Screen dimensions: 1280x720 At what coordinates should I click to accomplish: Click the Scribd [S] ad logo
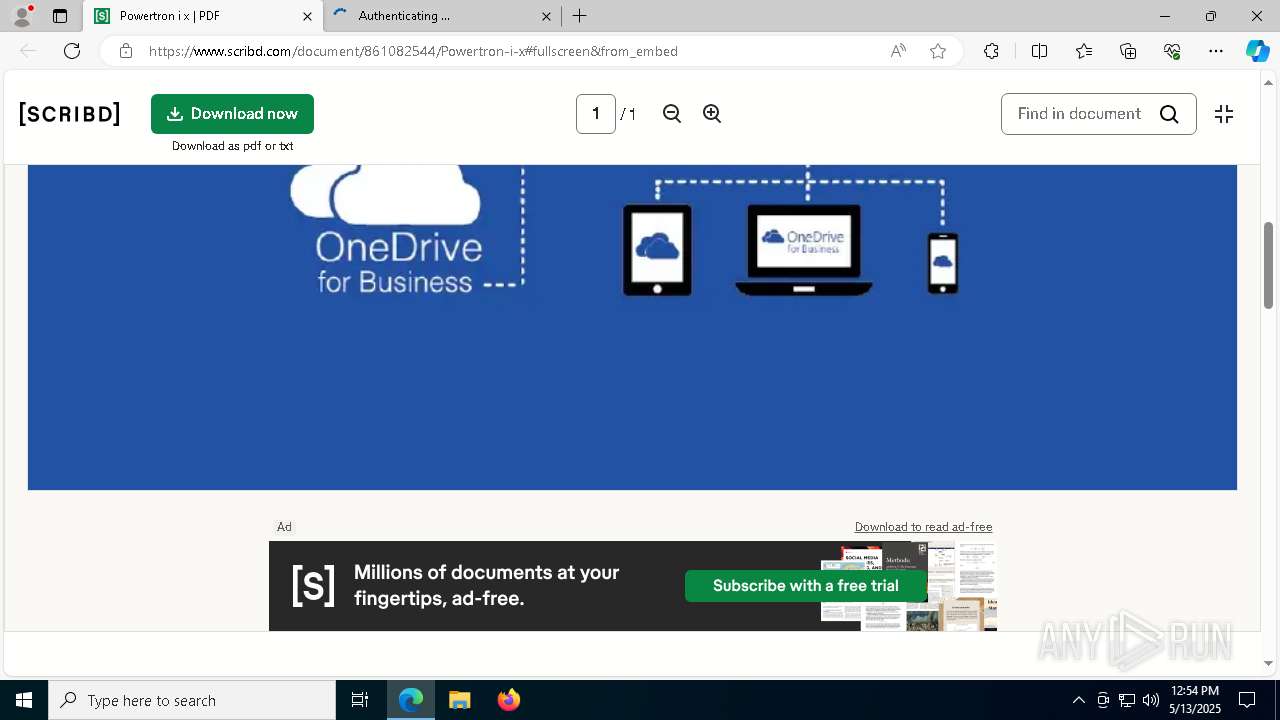coord(313,585)
